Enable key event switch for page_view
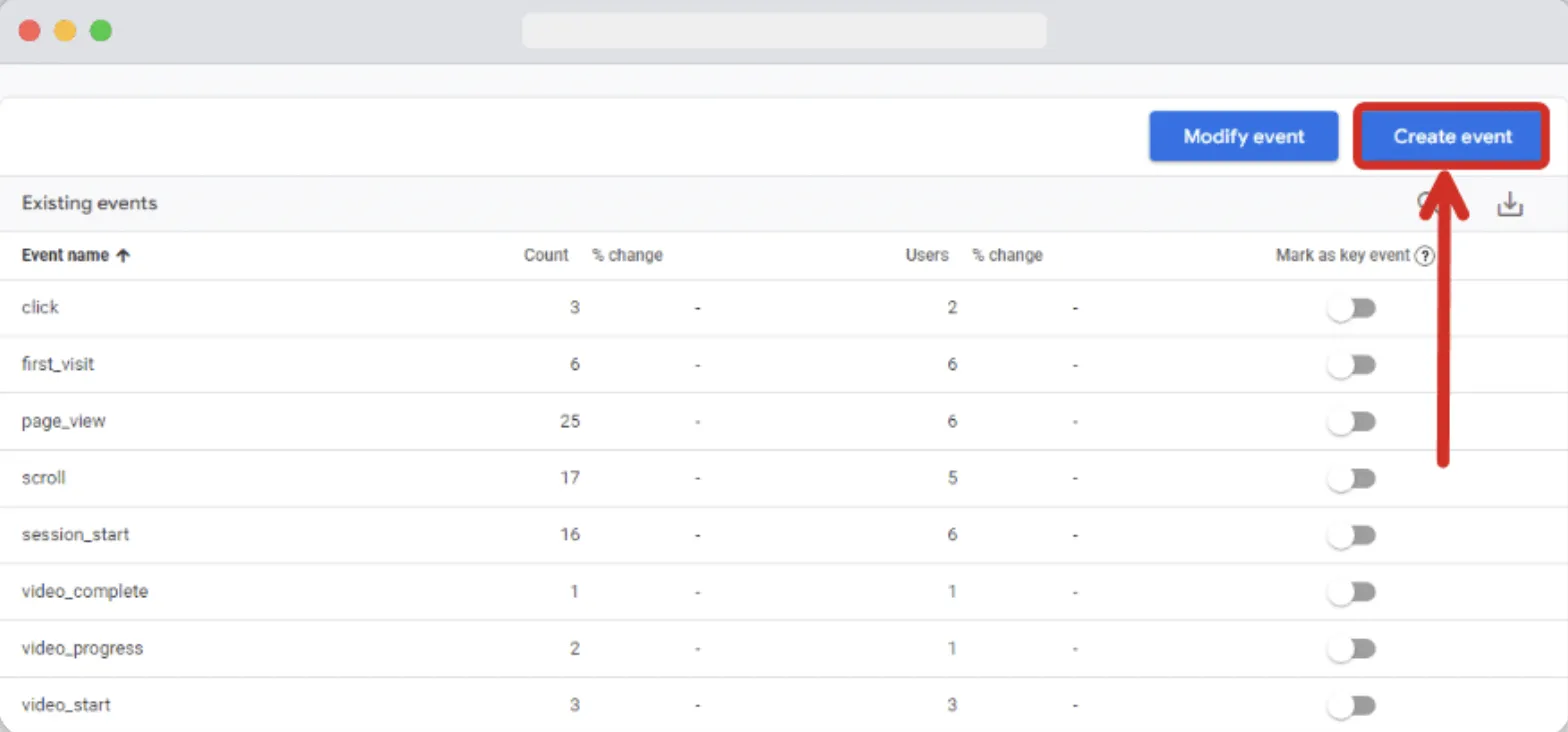This screenshot has height=732, width=1568. 1352,422
